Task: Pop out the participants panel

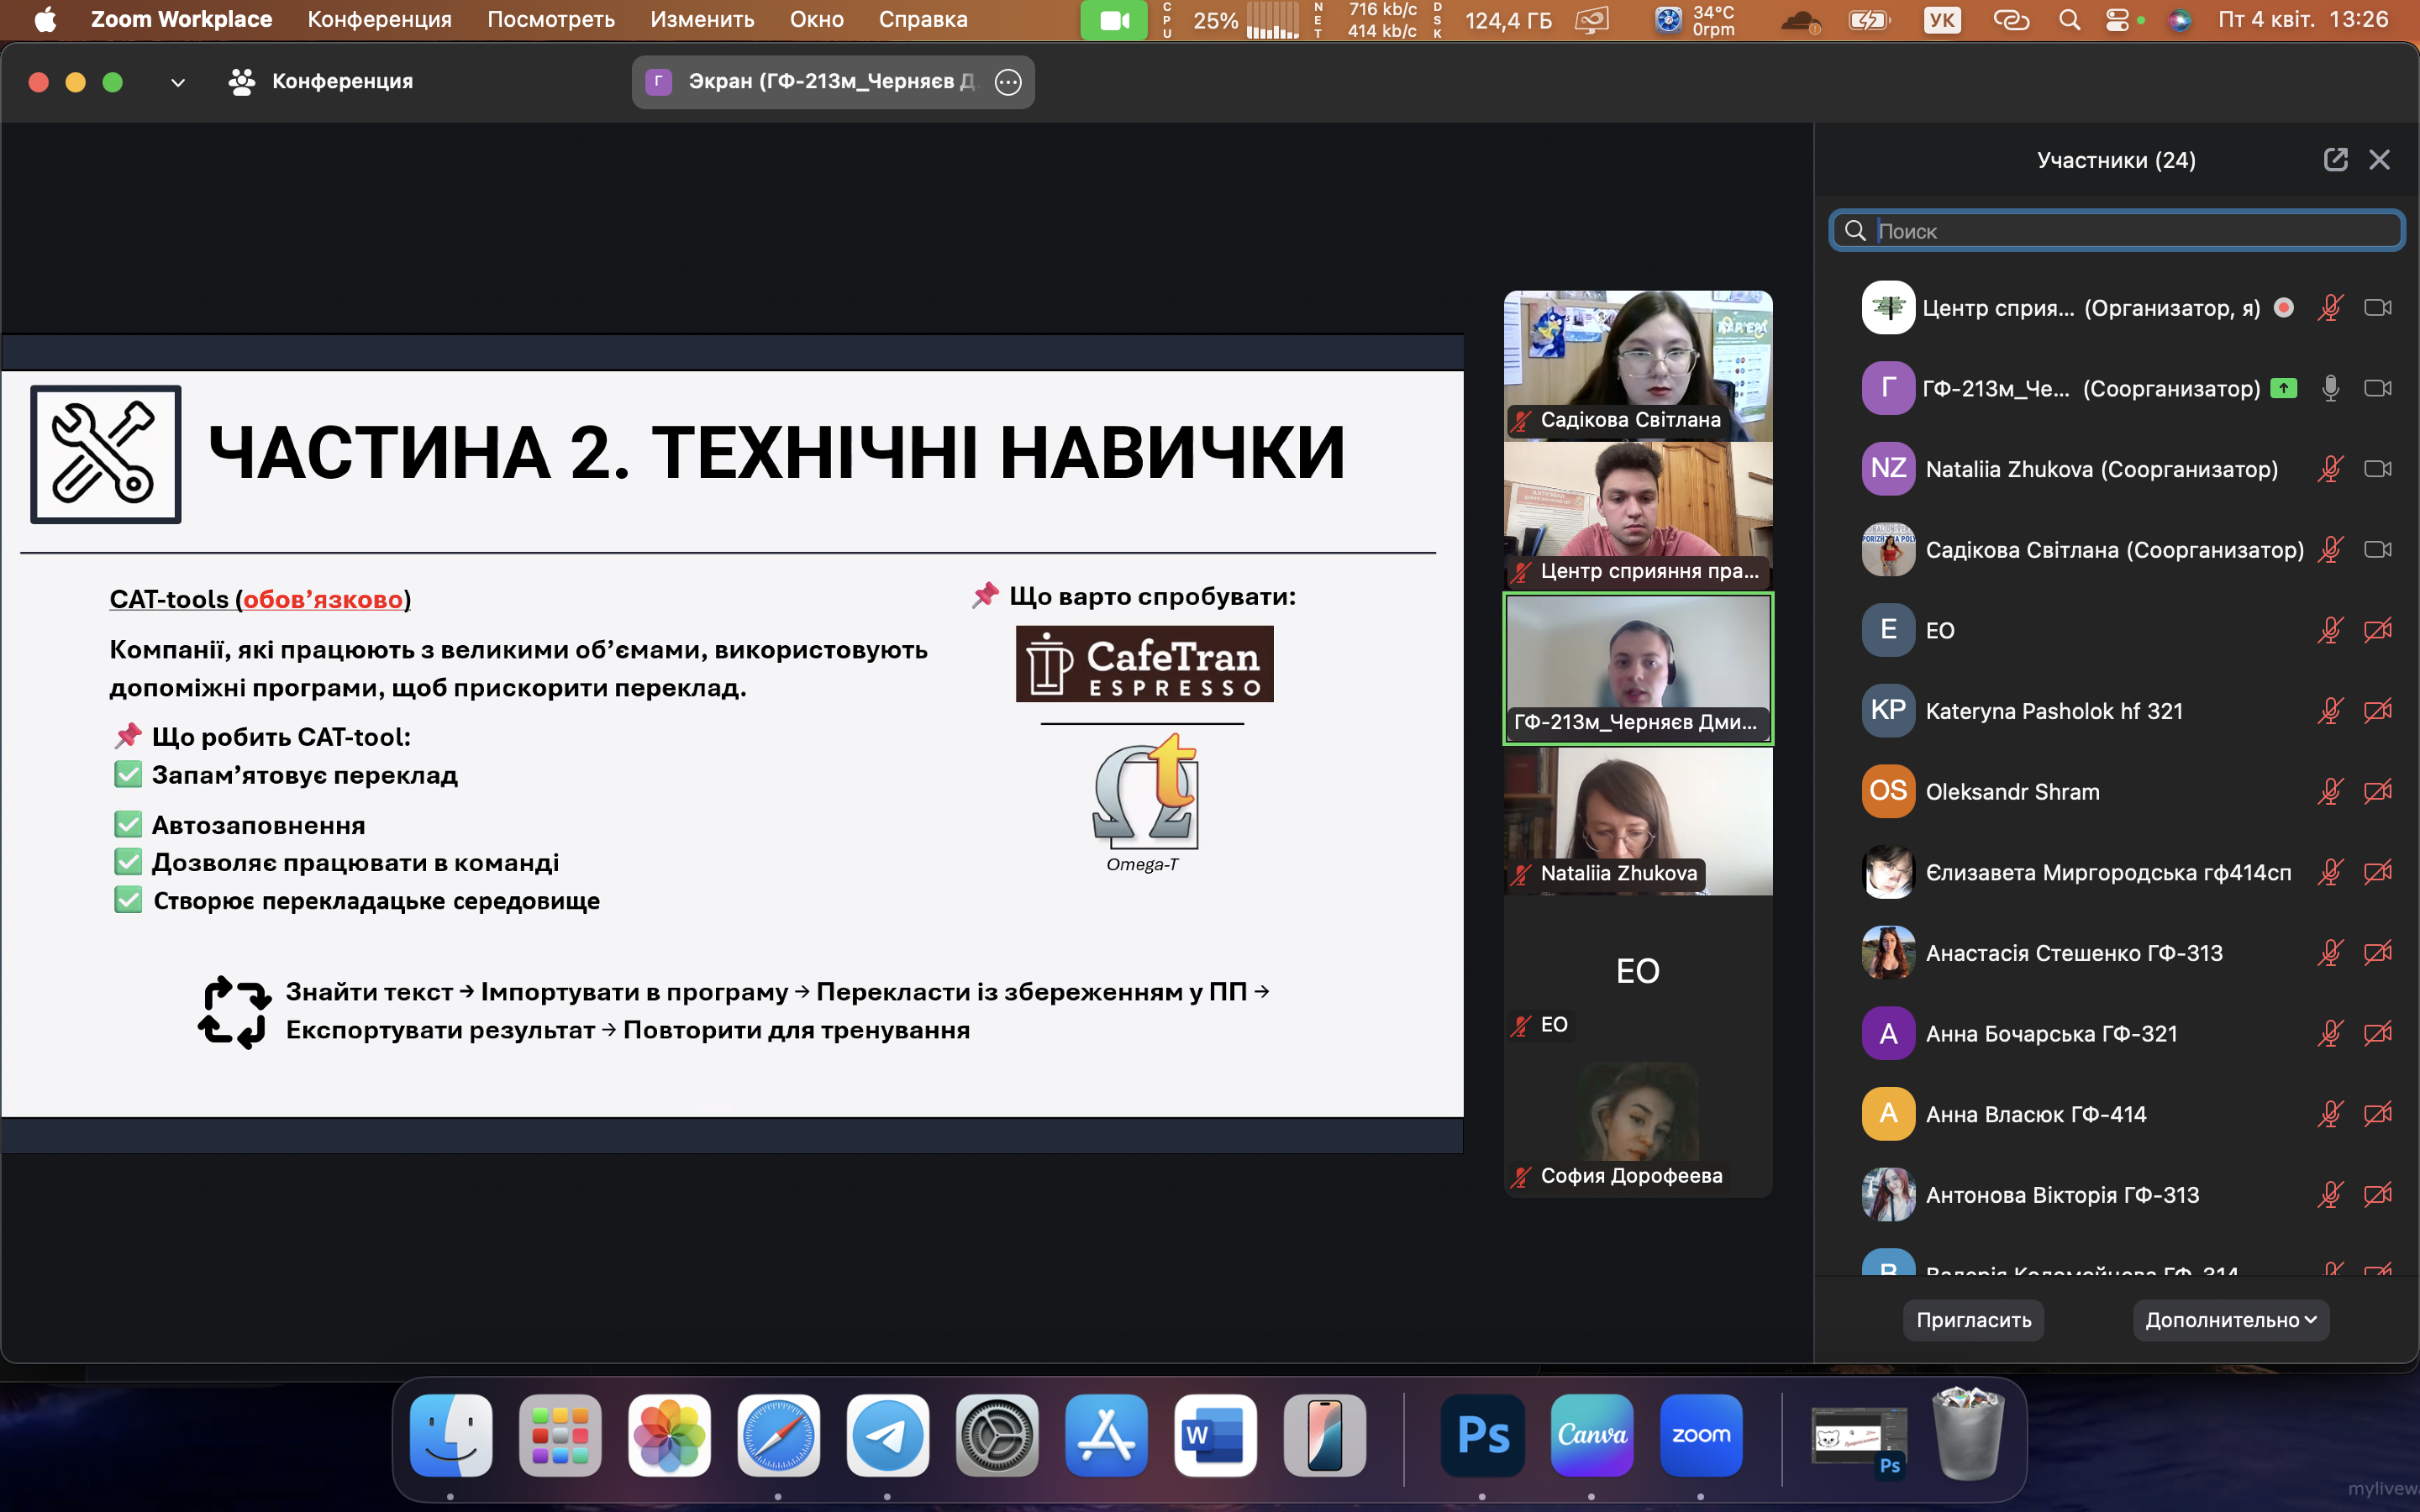Action: click(x=2335, y=160)
